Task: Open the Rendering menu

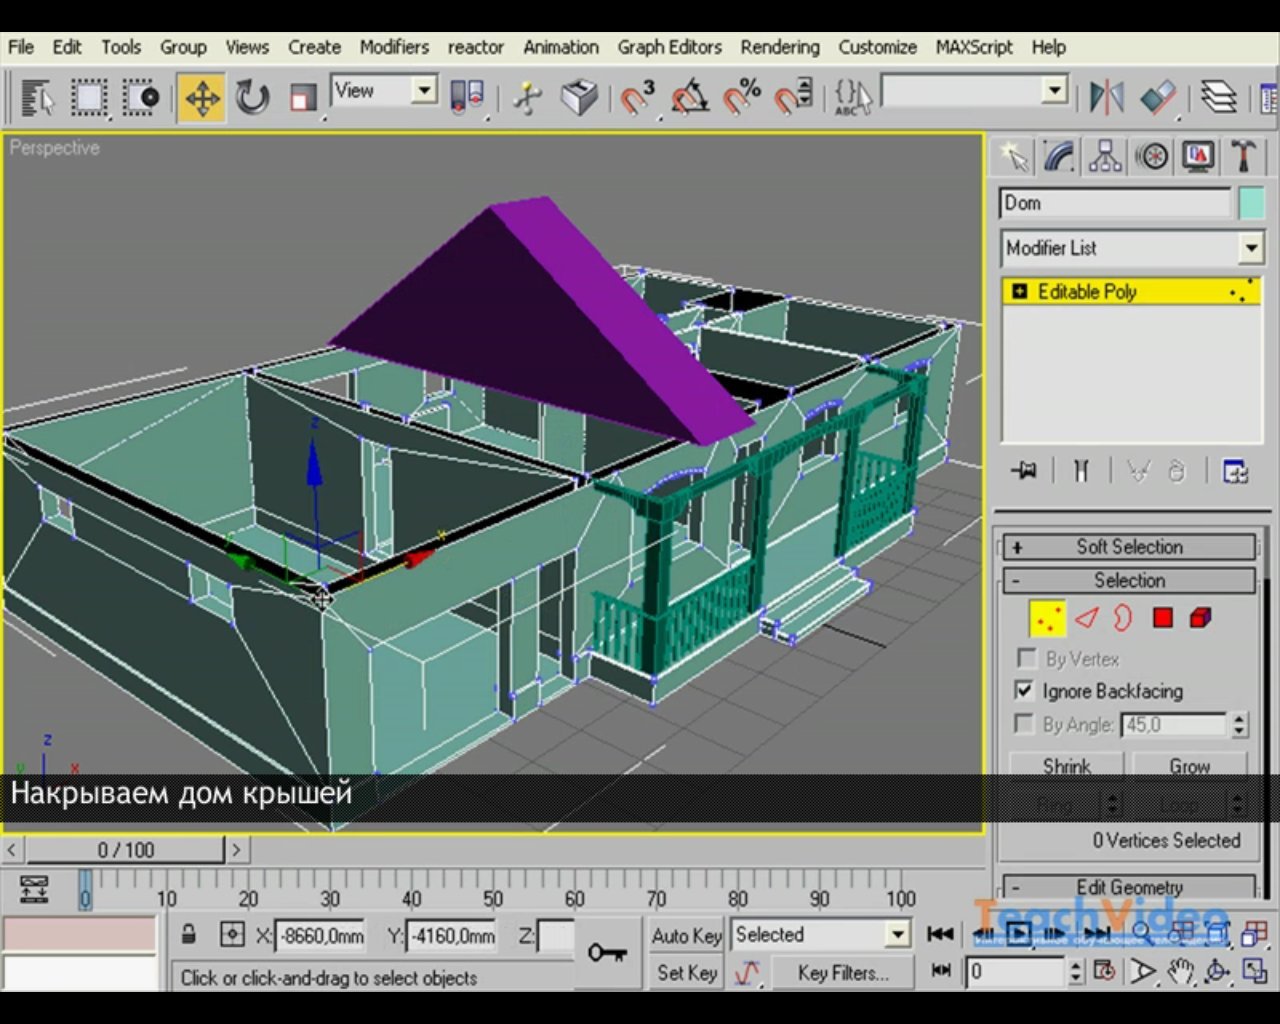Action: (x=780, y=47)
